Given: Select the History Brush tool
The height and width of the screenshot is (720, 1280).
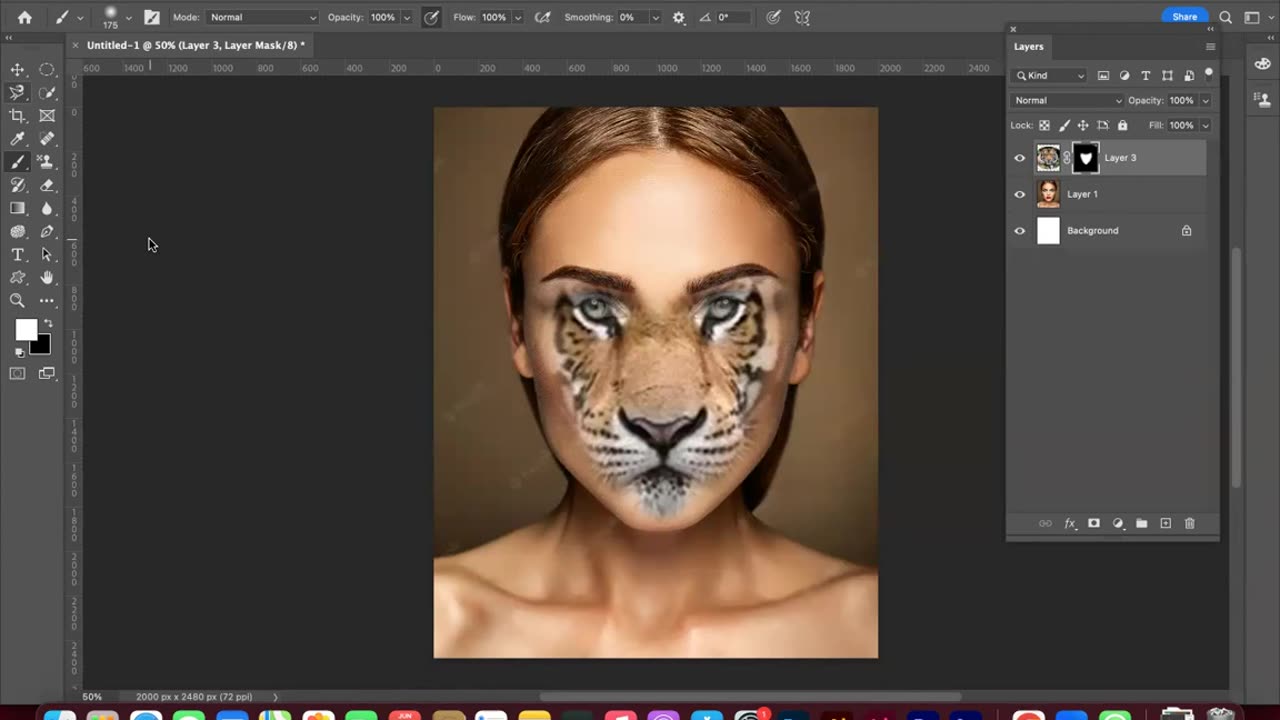Looking at the screenshot, I should point(17,185).
